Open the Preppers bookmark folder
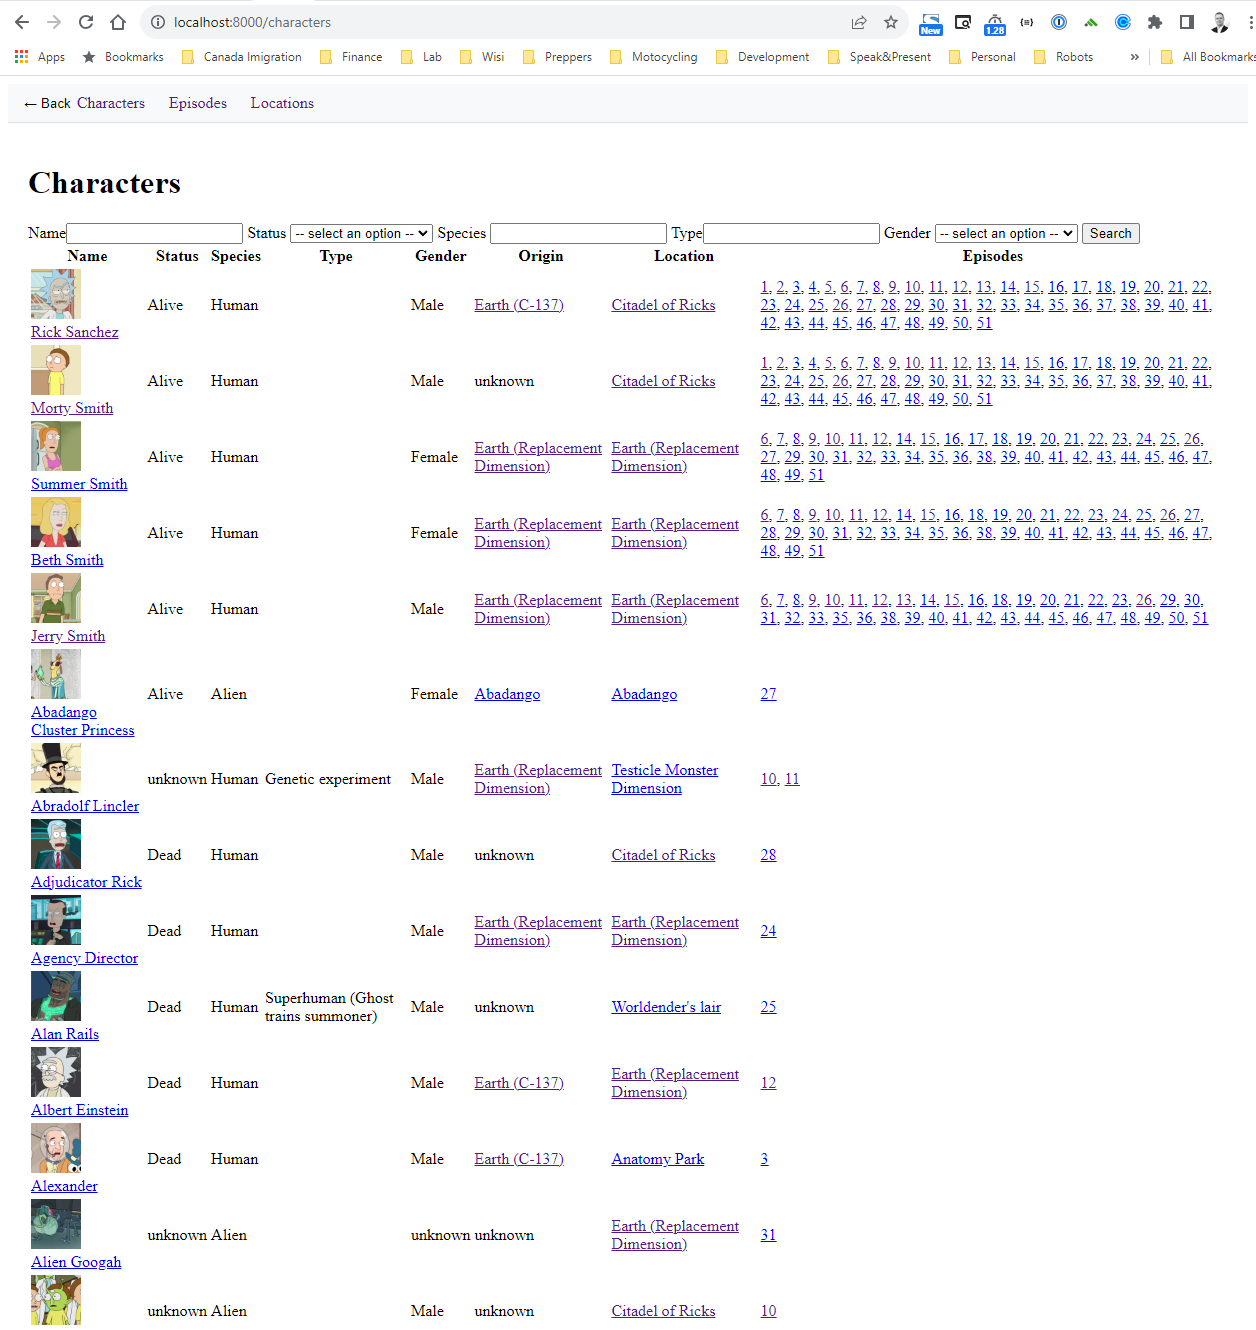The image size is (1256, 1330). (558, 57)
